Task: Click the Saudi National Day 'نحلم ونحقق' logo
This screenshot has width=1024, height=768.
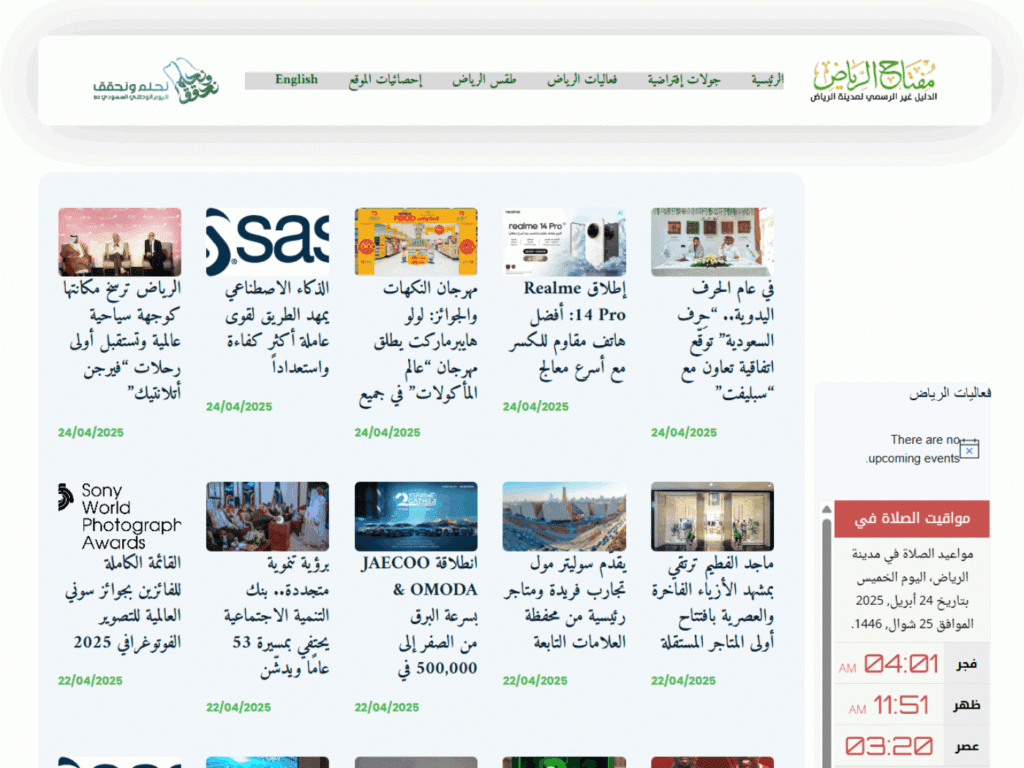Action: click(x=158, y=80)
